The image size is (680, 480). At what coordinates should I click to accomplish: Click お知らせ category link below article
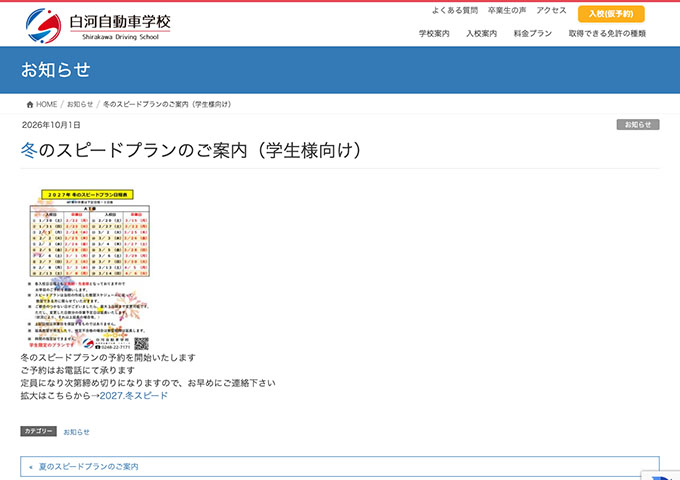coord(76,432)
